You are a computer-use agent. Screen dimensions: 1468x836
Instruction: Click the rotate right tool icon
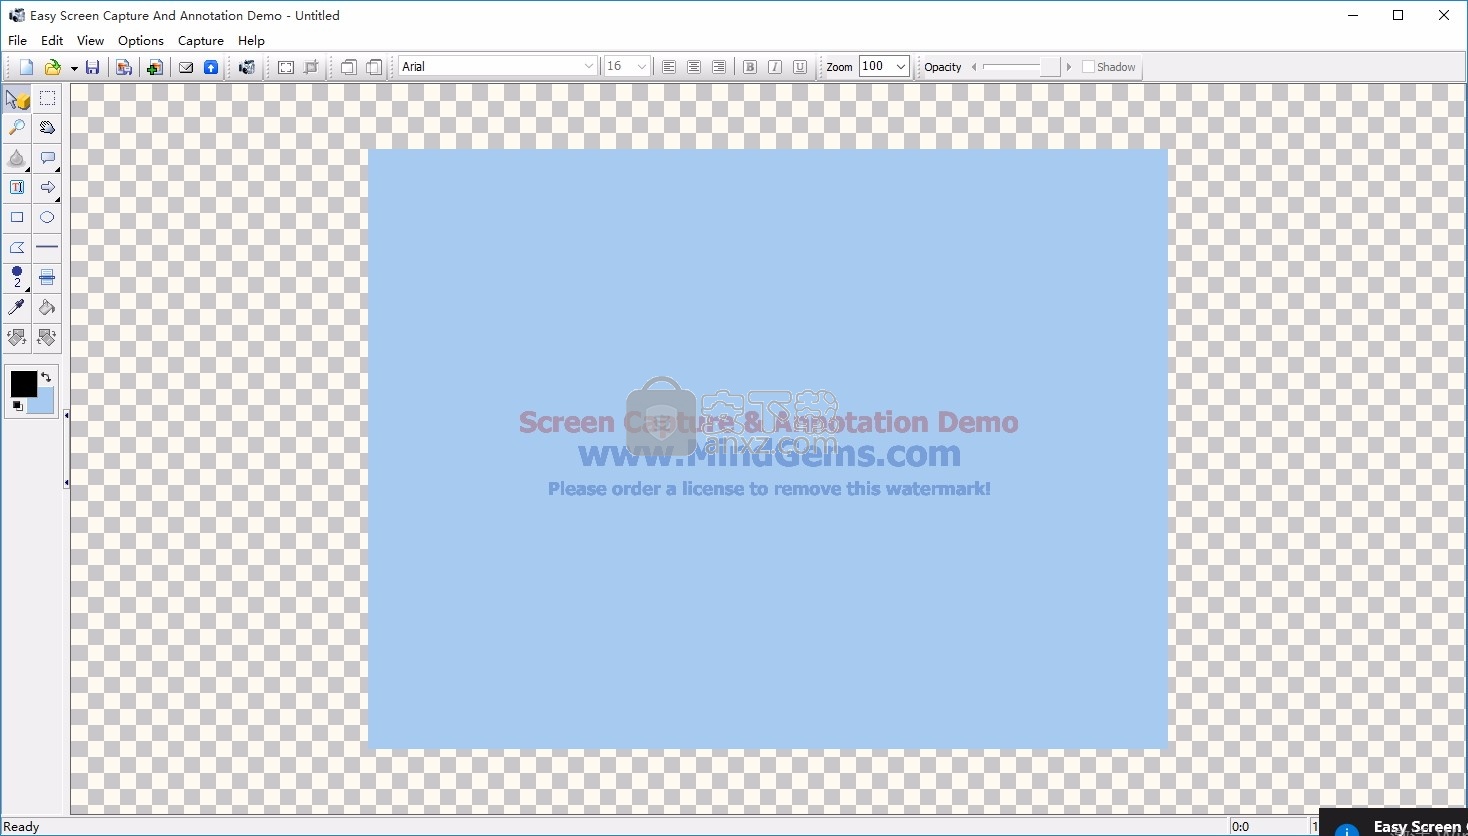click(x=47, y=337)
